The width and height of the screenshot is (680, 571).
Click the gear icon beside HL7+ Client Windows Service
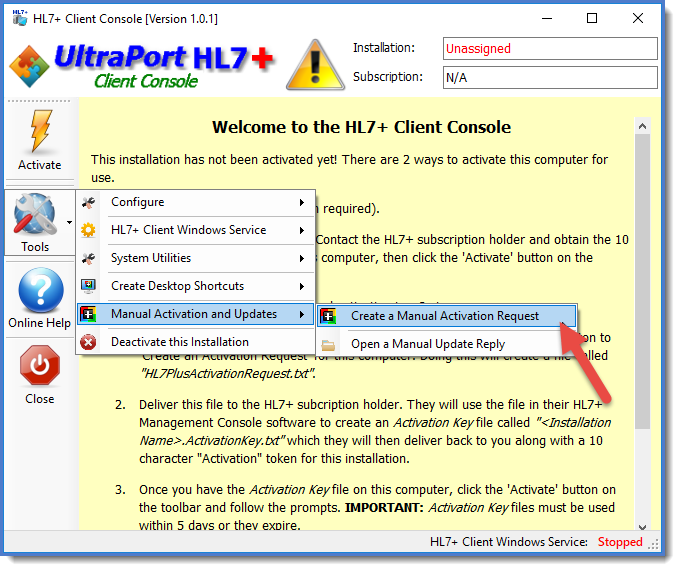[x=88, y=230]
